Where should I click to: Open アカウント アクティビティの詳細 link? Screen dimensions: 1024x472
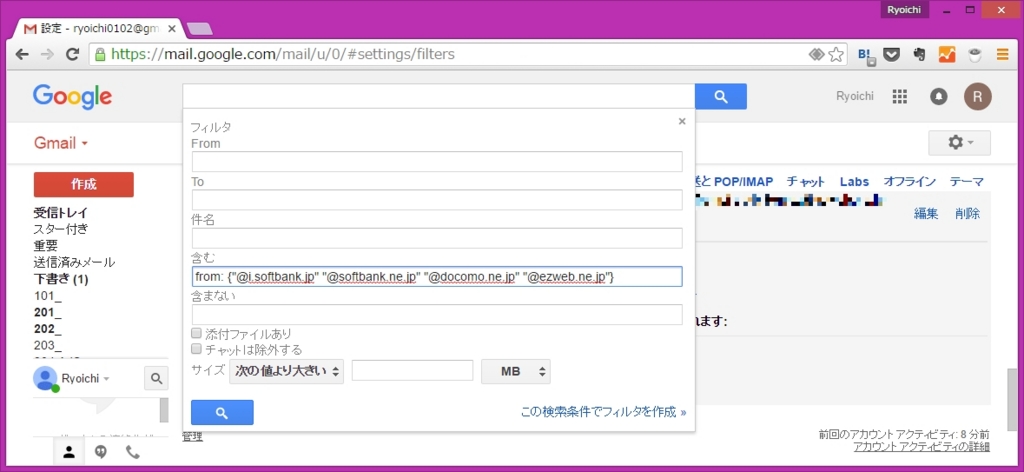[x=921, y=447]
